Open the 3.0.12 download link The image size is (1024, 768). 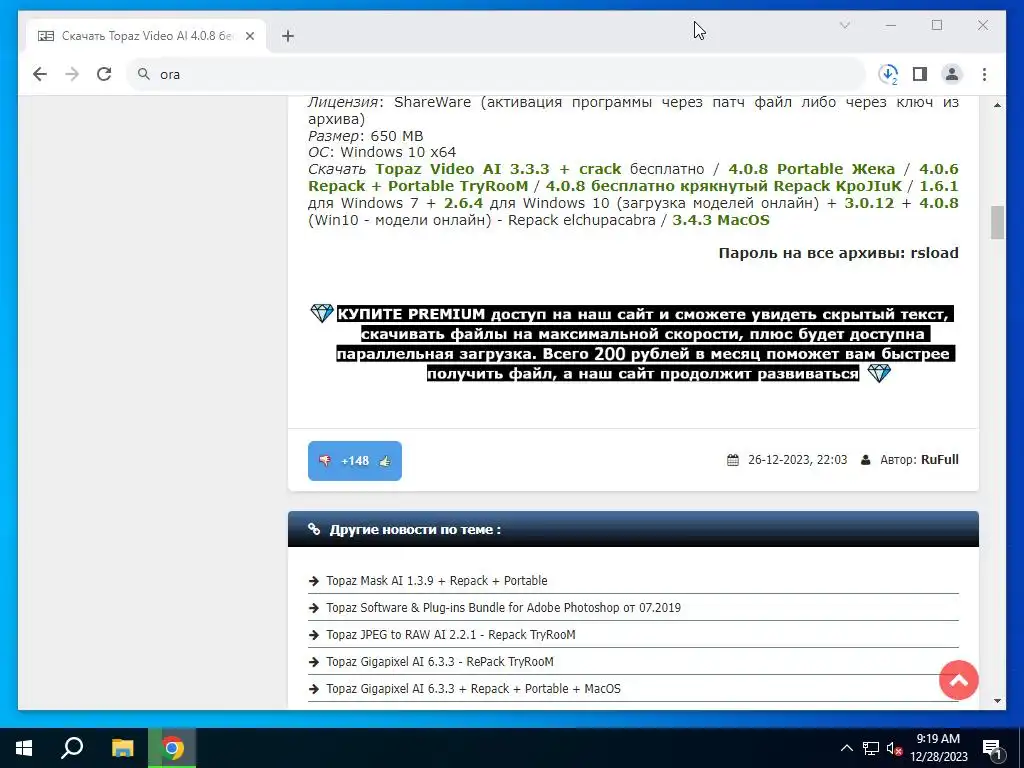coord(869,203)
